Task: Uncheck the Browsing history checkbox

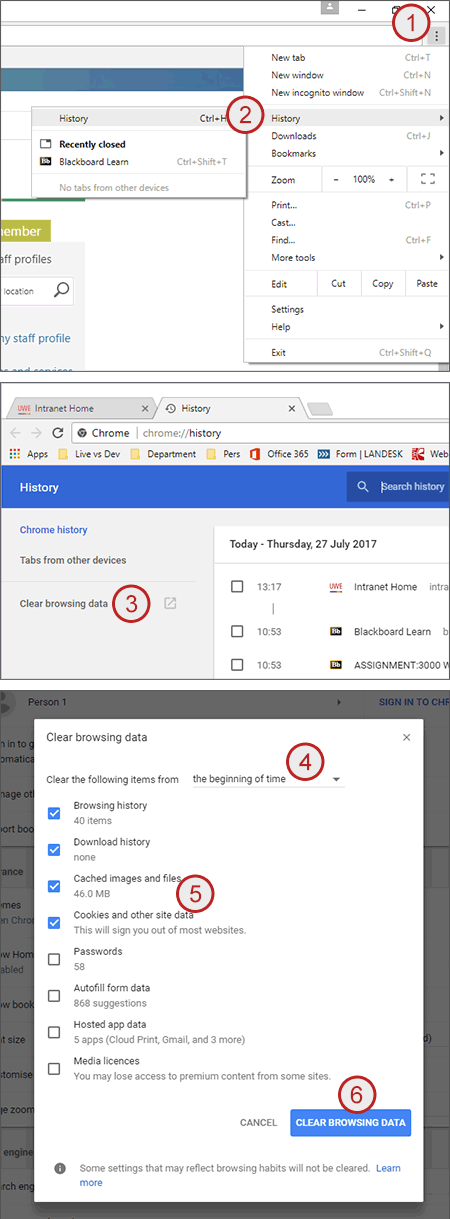Action: [x=54, y=813]
